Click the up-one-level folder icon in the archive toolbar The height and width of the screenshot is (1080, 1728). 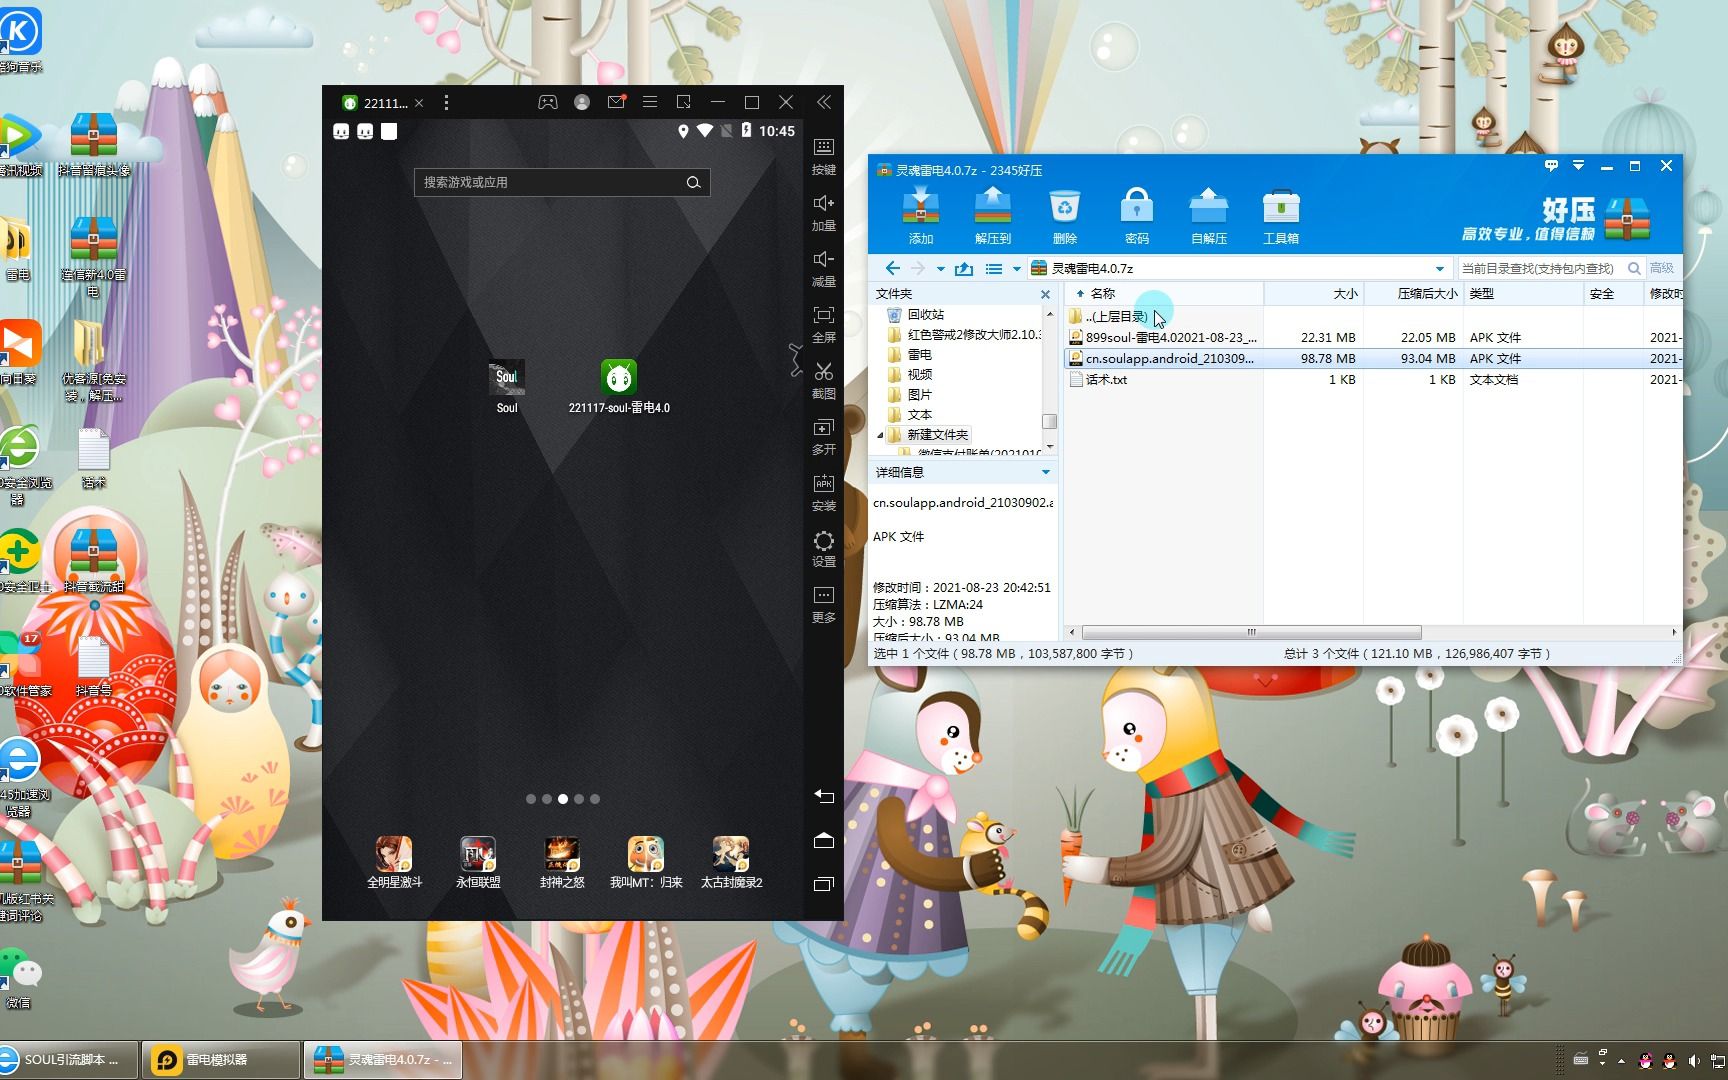(964, 268)
